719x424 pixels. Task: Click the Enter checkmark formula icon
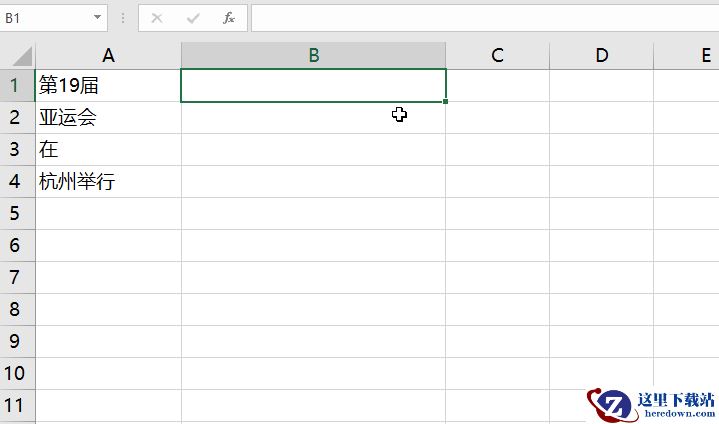click(193, 18)
